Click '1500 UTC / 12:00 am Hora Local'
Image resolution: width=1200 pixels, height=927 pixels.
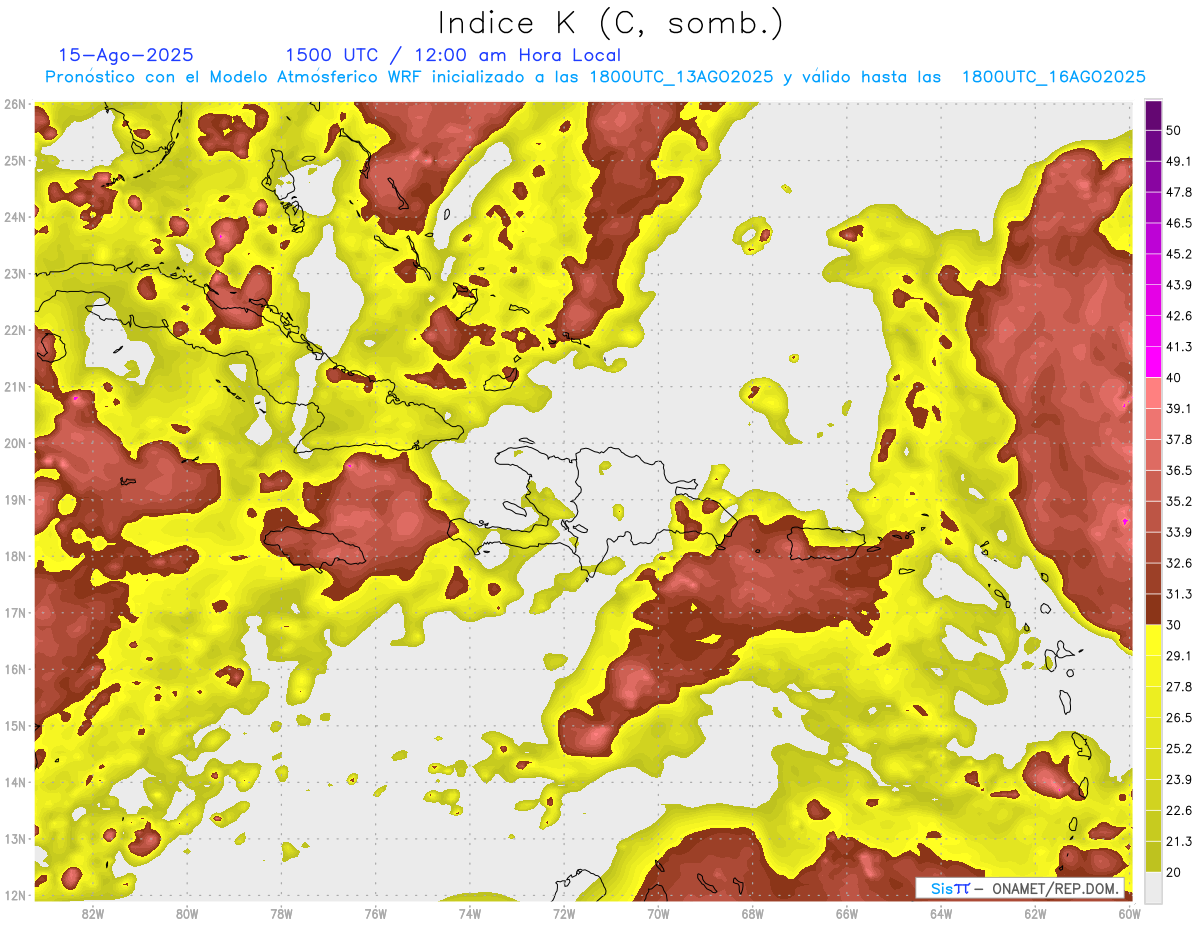(x=453, y=55)
